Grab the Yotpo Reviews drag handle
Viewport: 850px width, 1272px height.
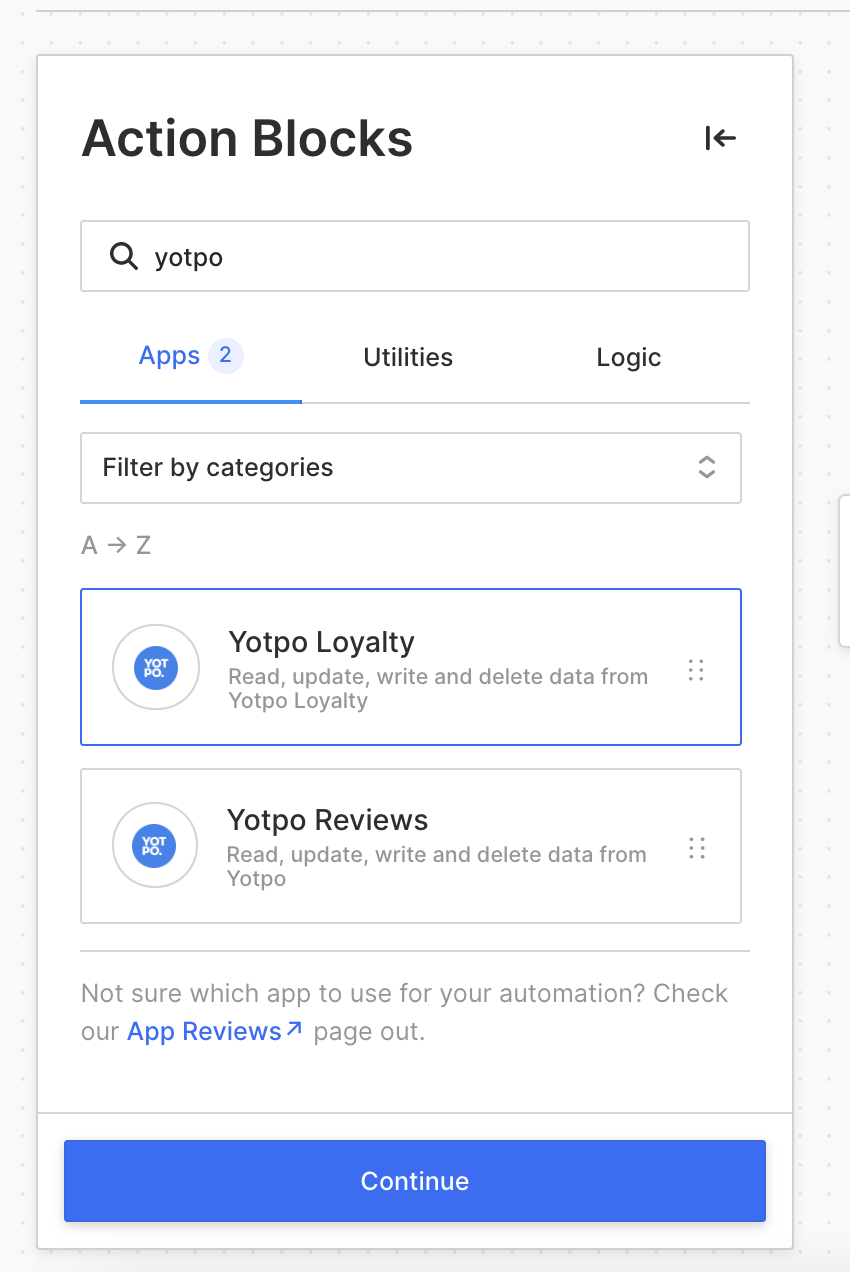click(697, 849)
